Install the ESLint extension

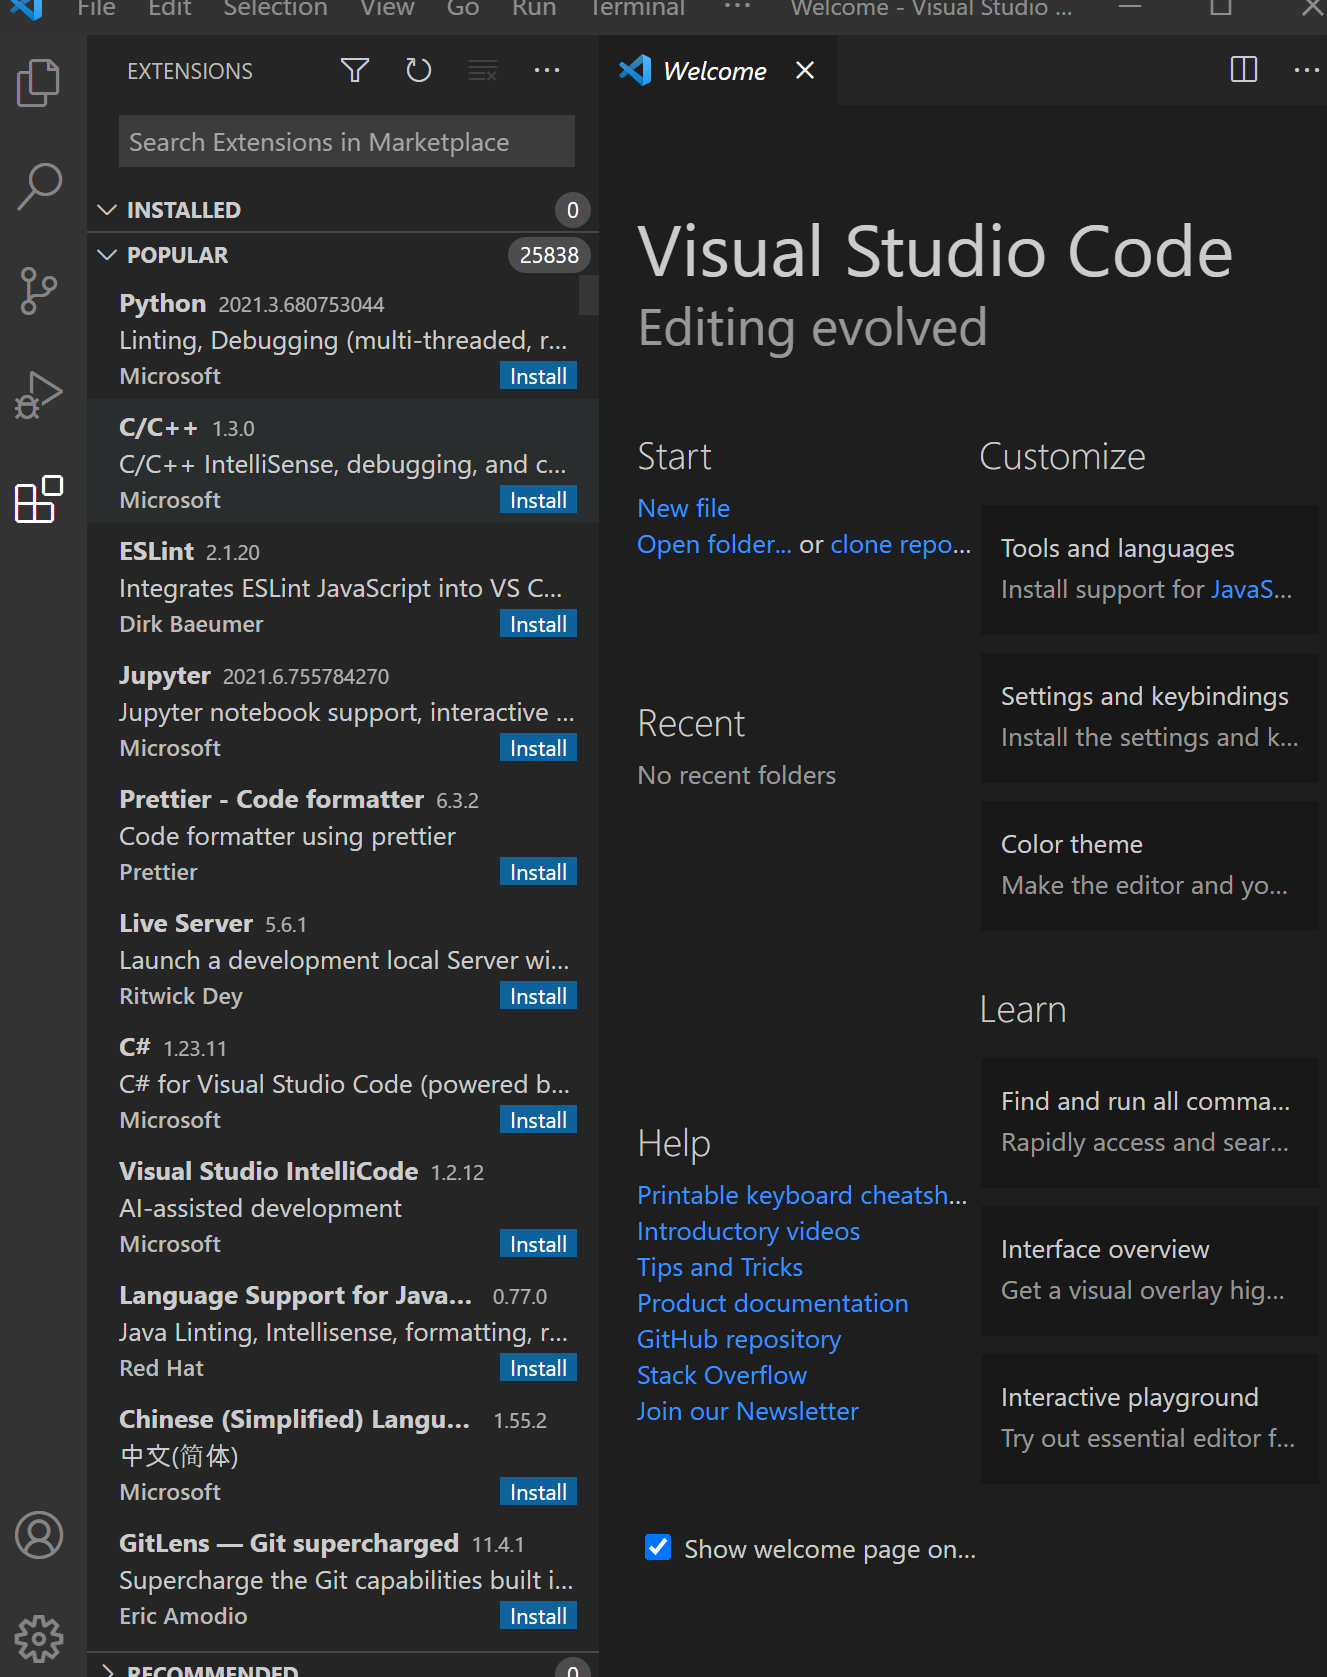(x=538, y=624)
